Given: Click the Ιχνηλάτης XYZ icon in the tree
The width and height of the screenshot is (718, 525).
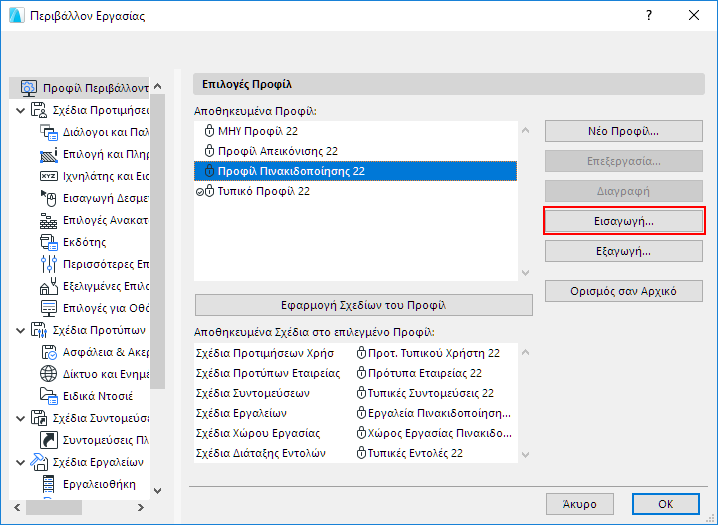Looking at the screenshot, I should pyautogui.click(x=49, y=176).
